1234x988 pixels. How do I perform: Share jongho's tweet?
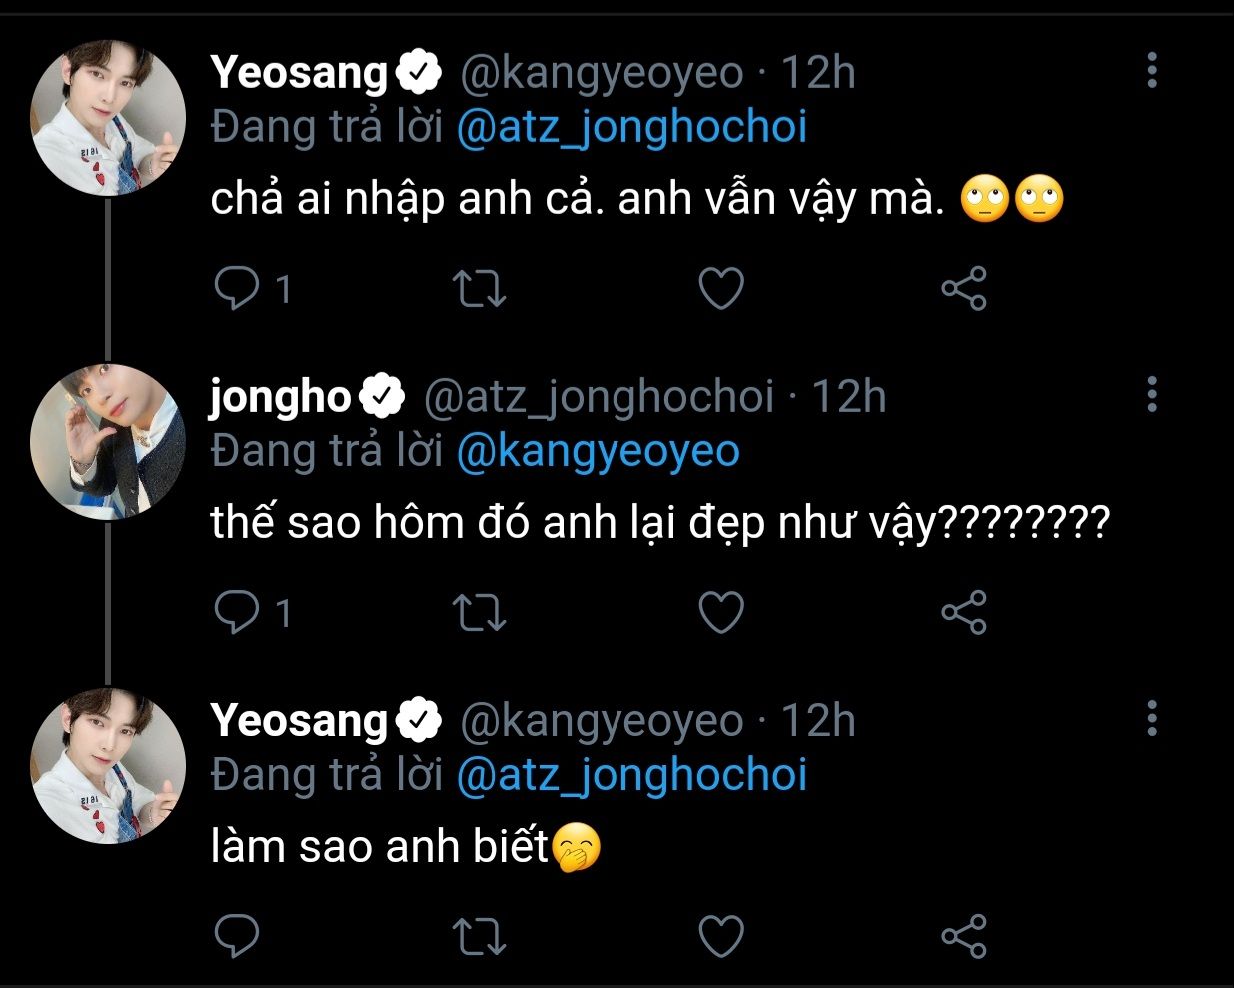point(964,613)
